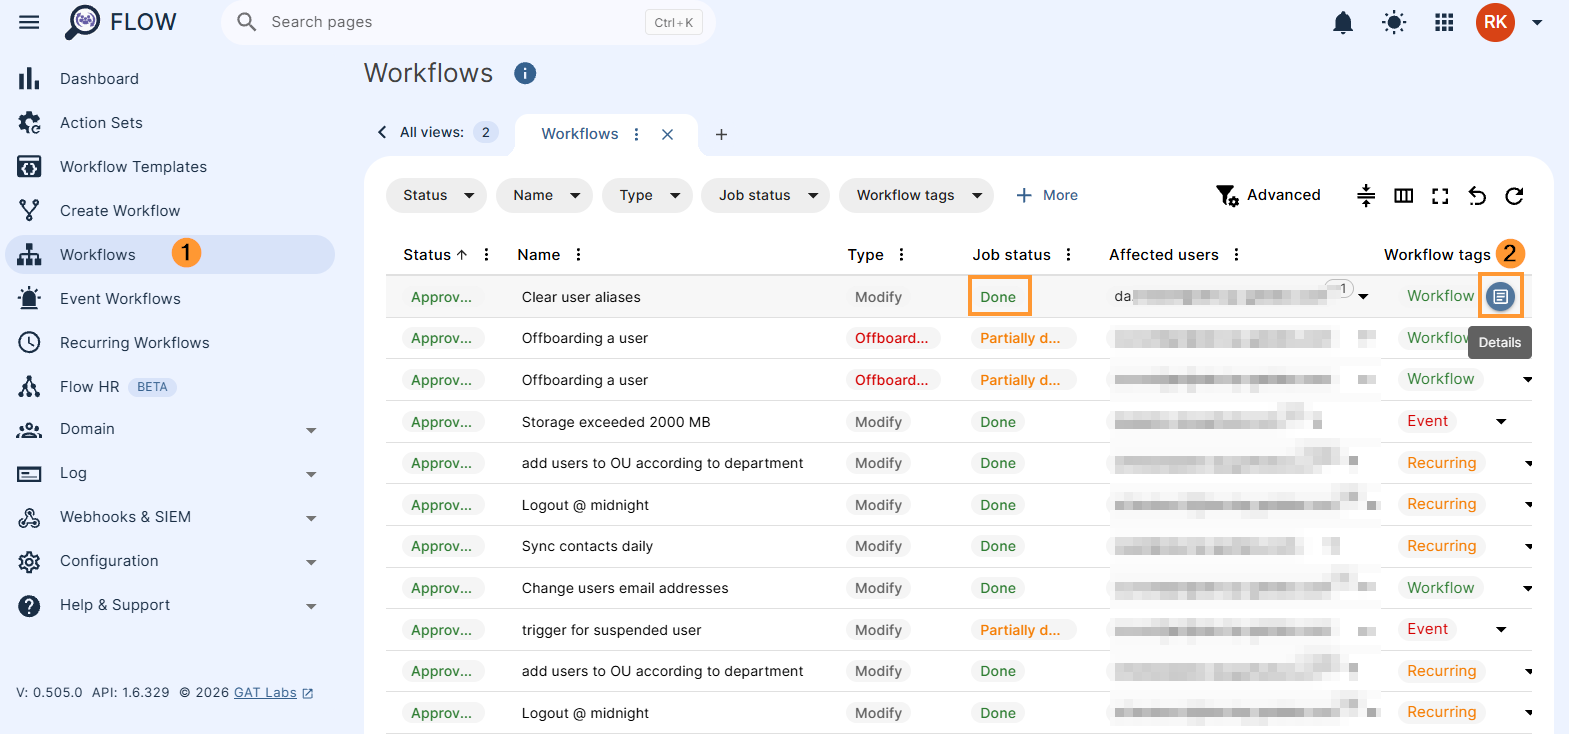Click More to add filters
Screen dimensions: 1569x734
click(x=1047, y=195)
